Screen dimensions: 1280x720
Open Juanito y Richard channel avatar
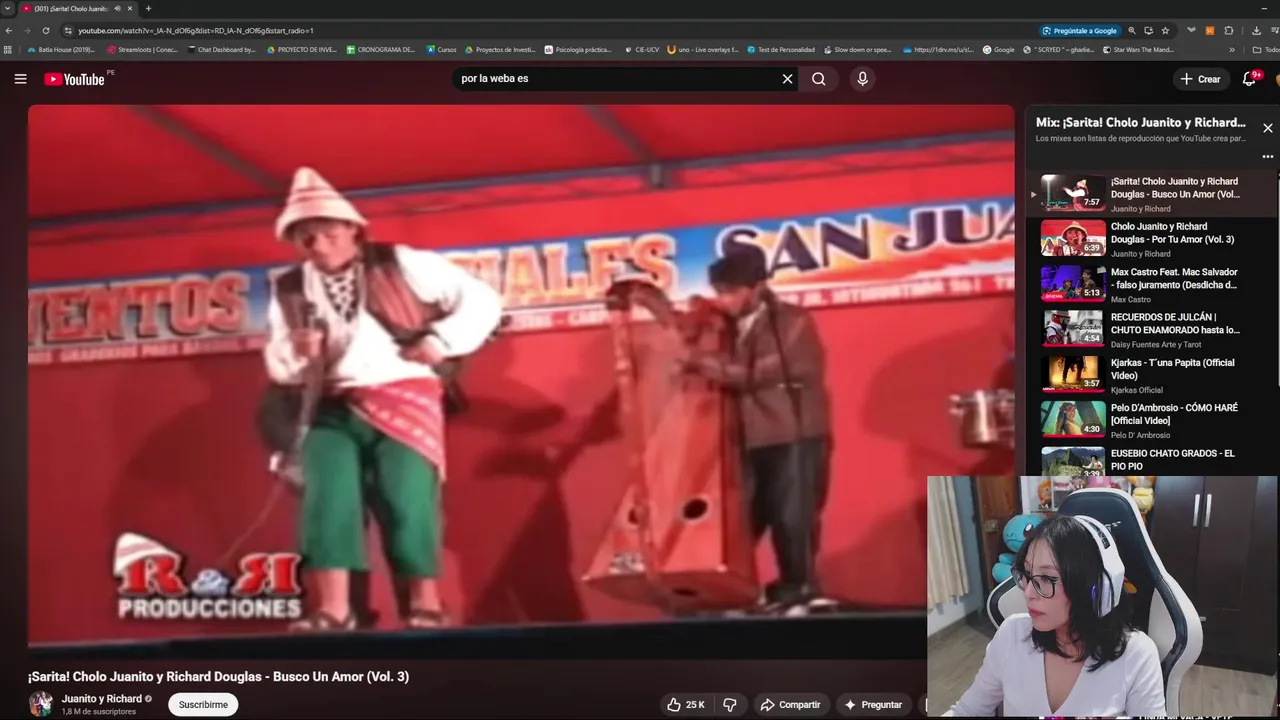coord(41,704)
